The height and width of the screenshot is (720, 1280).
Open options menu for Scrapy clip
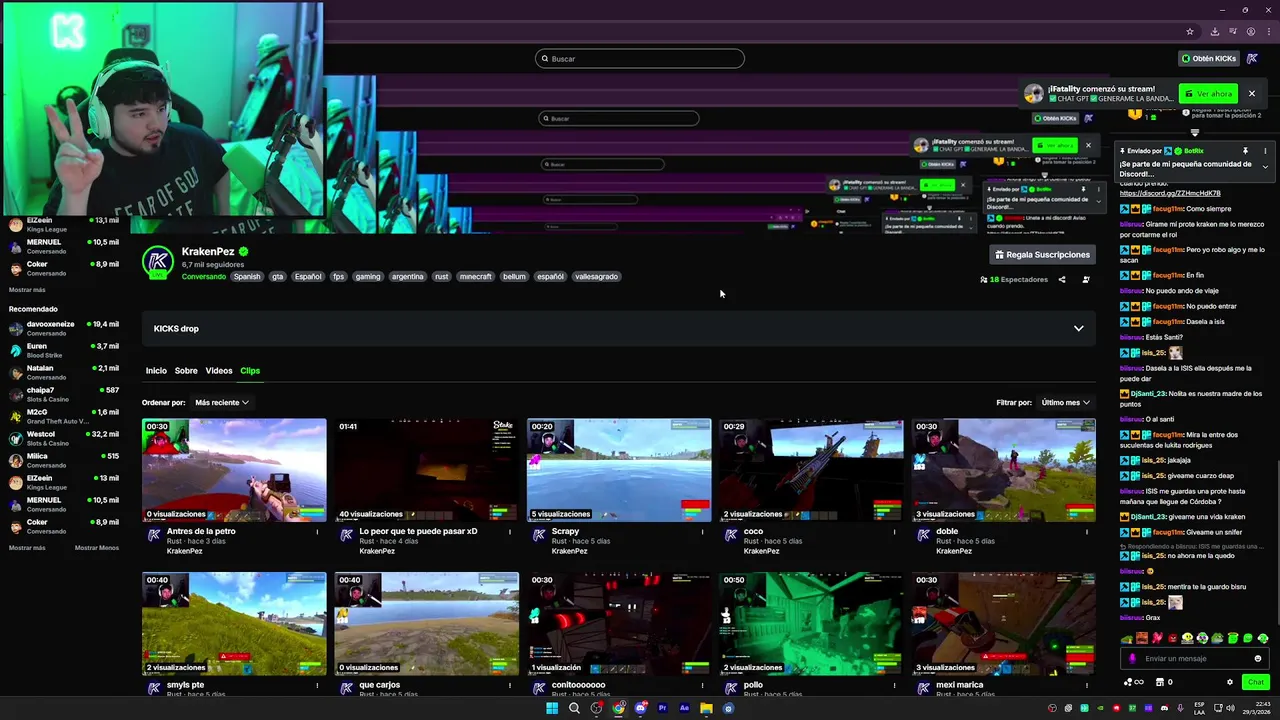point(702,532)
